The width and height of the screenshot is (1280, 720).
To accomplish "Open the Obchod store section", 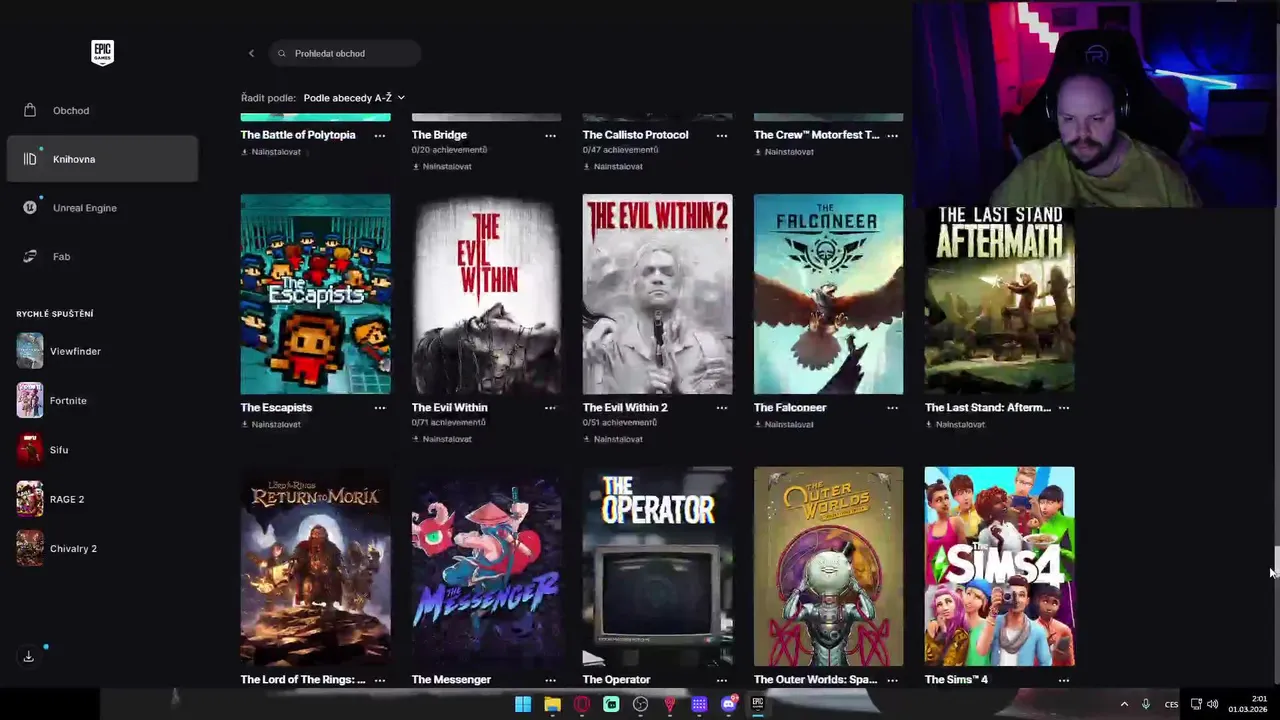I will [102, 110].
